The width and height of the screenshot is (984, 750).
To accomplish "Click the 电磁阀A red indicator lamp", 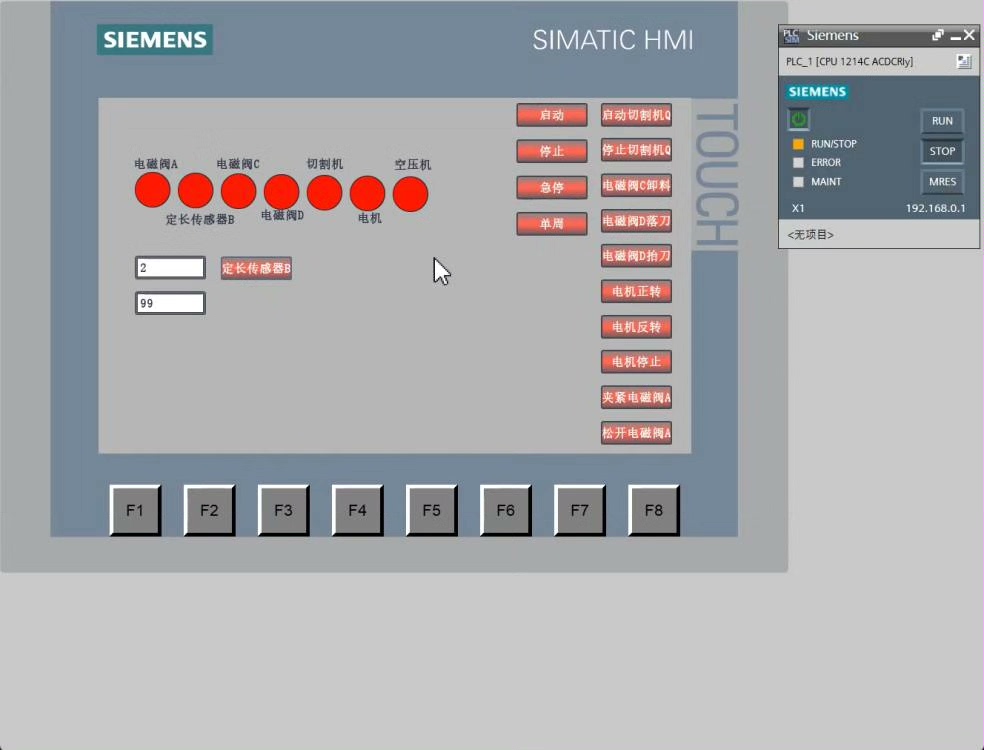I will tap(152, 190).
